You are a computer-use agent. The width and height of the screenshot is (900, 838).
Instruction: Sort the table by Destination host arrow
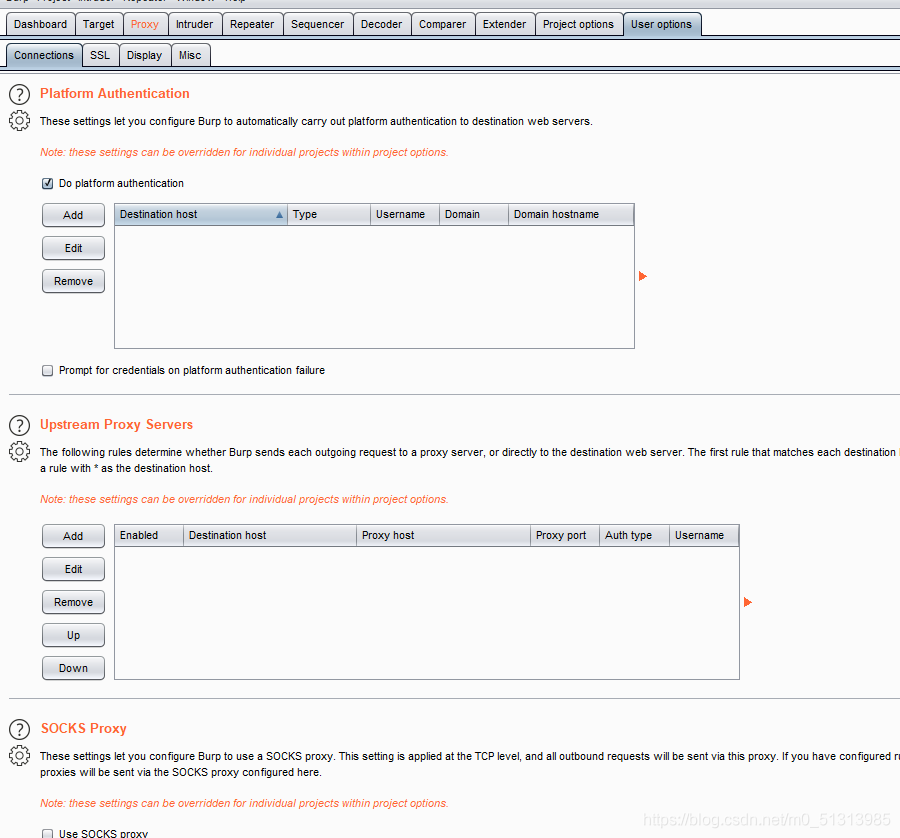click(x=279, y=215)
